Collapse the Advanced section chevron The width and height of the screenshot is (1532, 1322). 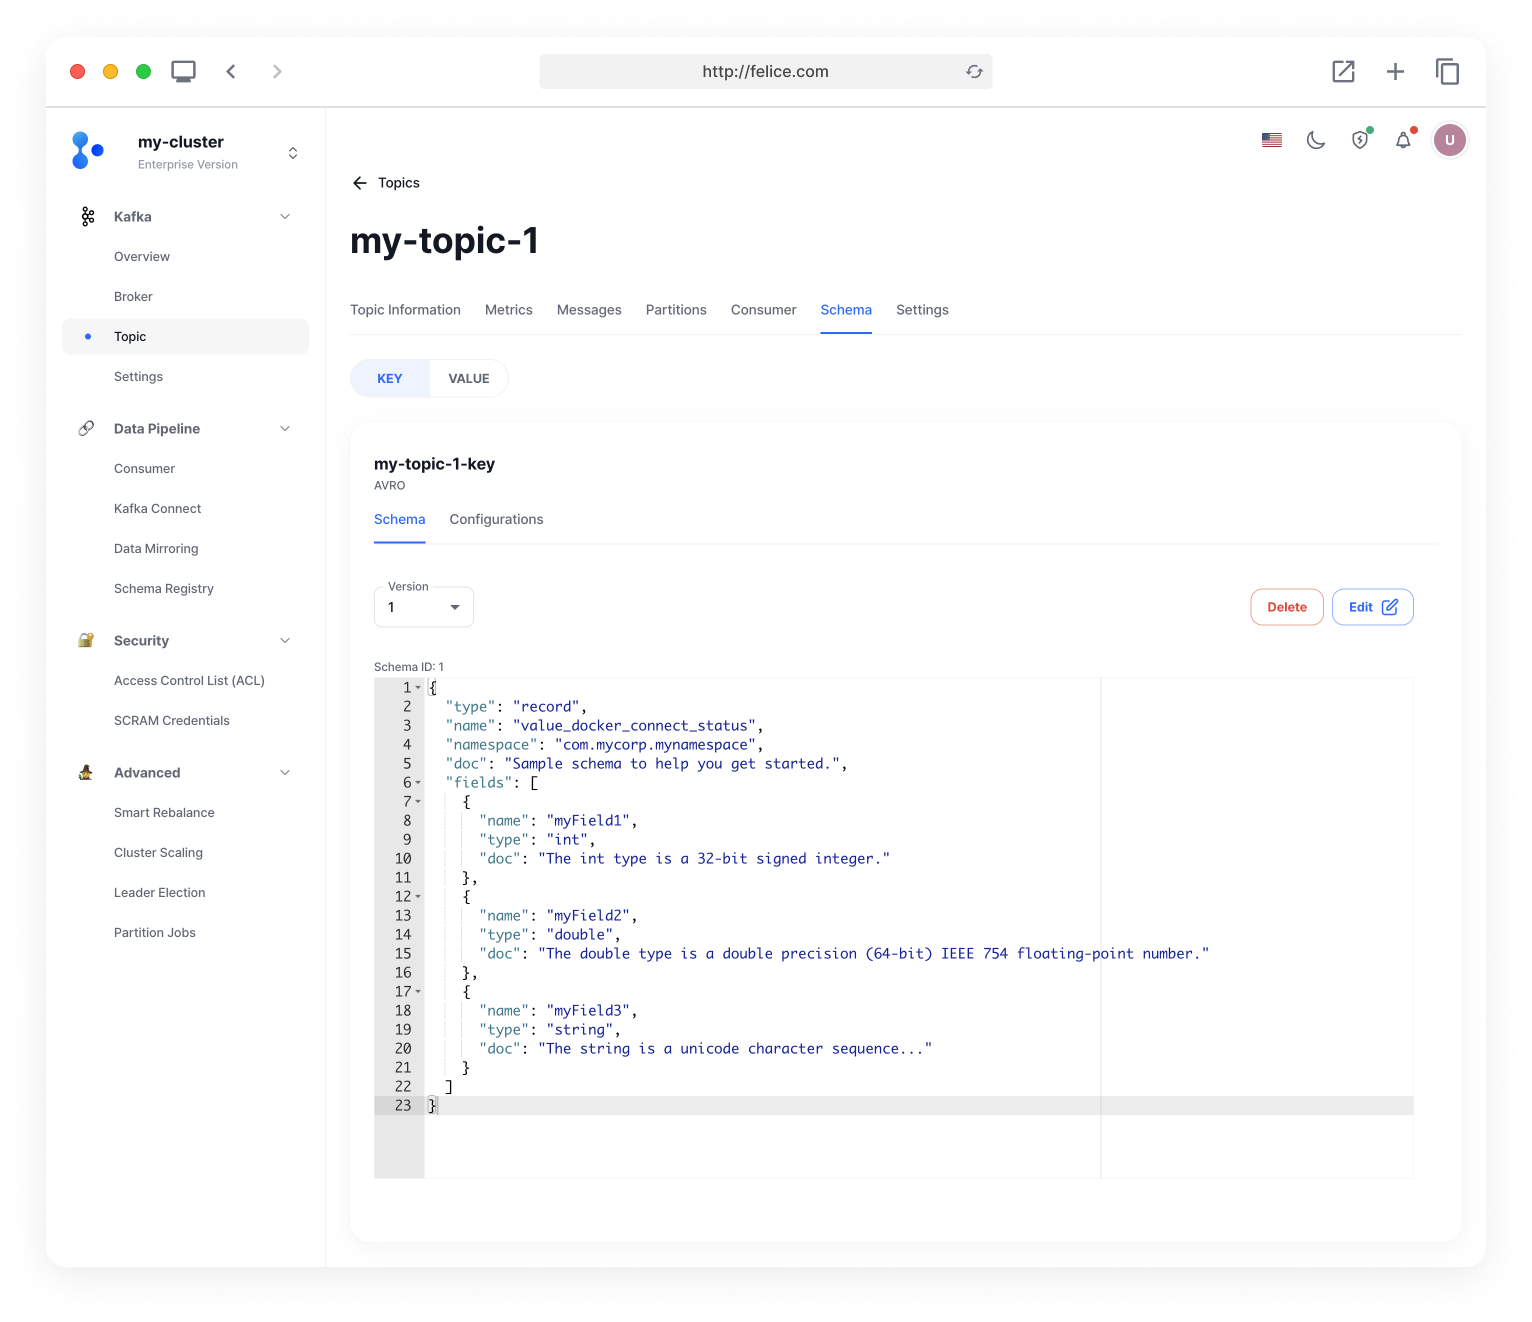285,773
